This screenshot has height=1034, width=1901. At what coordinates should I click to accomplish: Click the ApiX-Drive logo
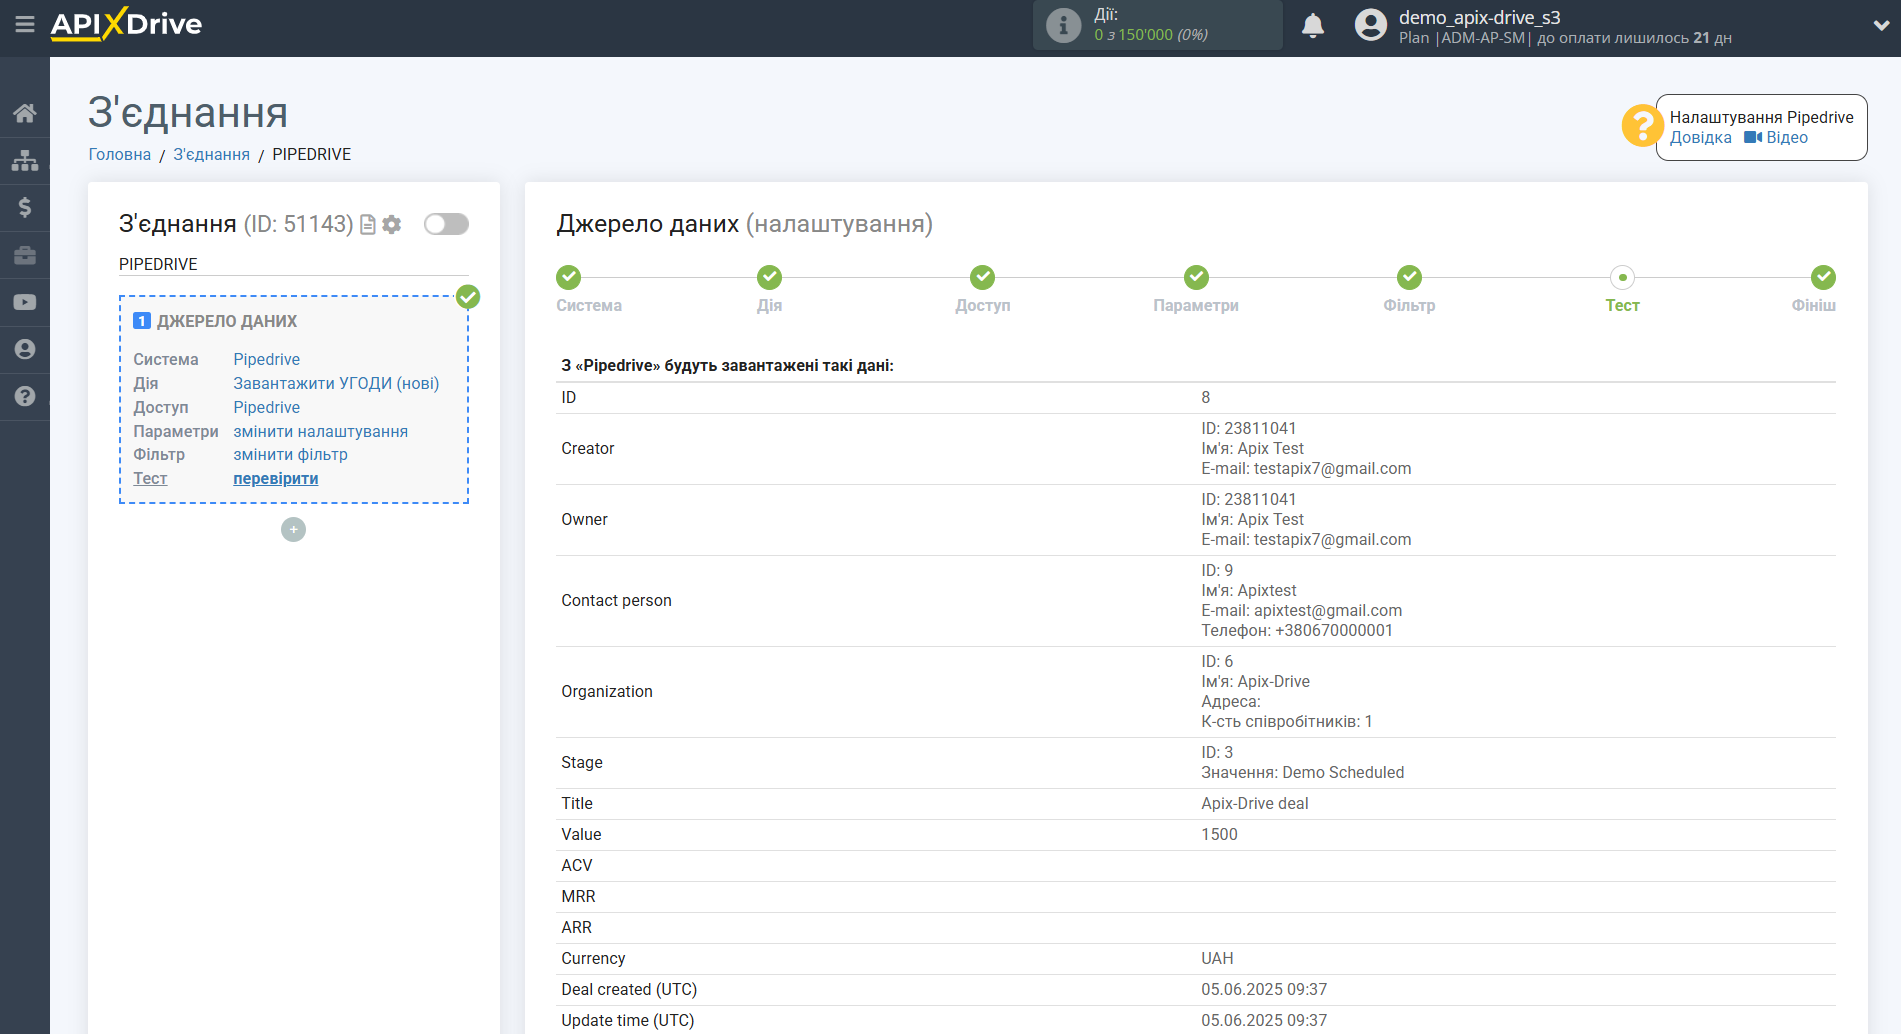126,24
